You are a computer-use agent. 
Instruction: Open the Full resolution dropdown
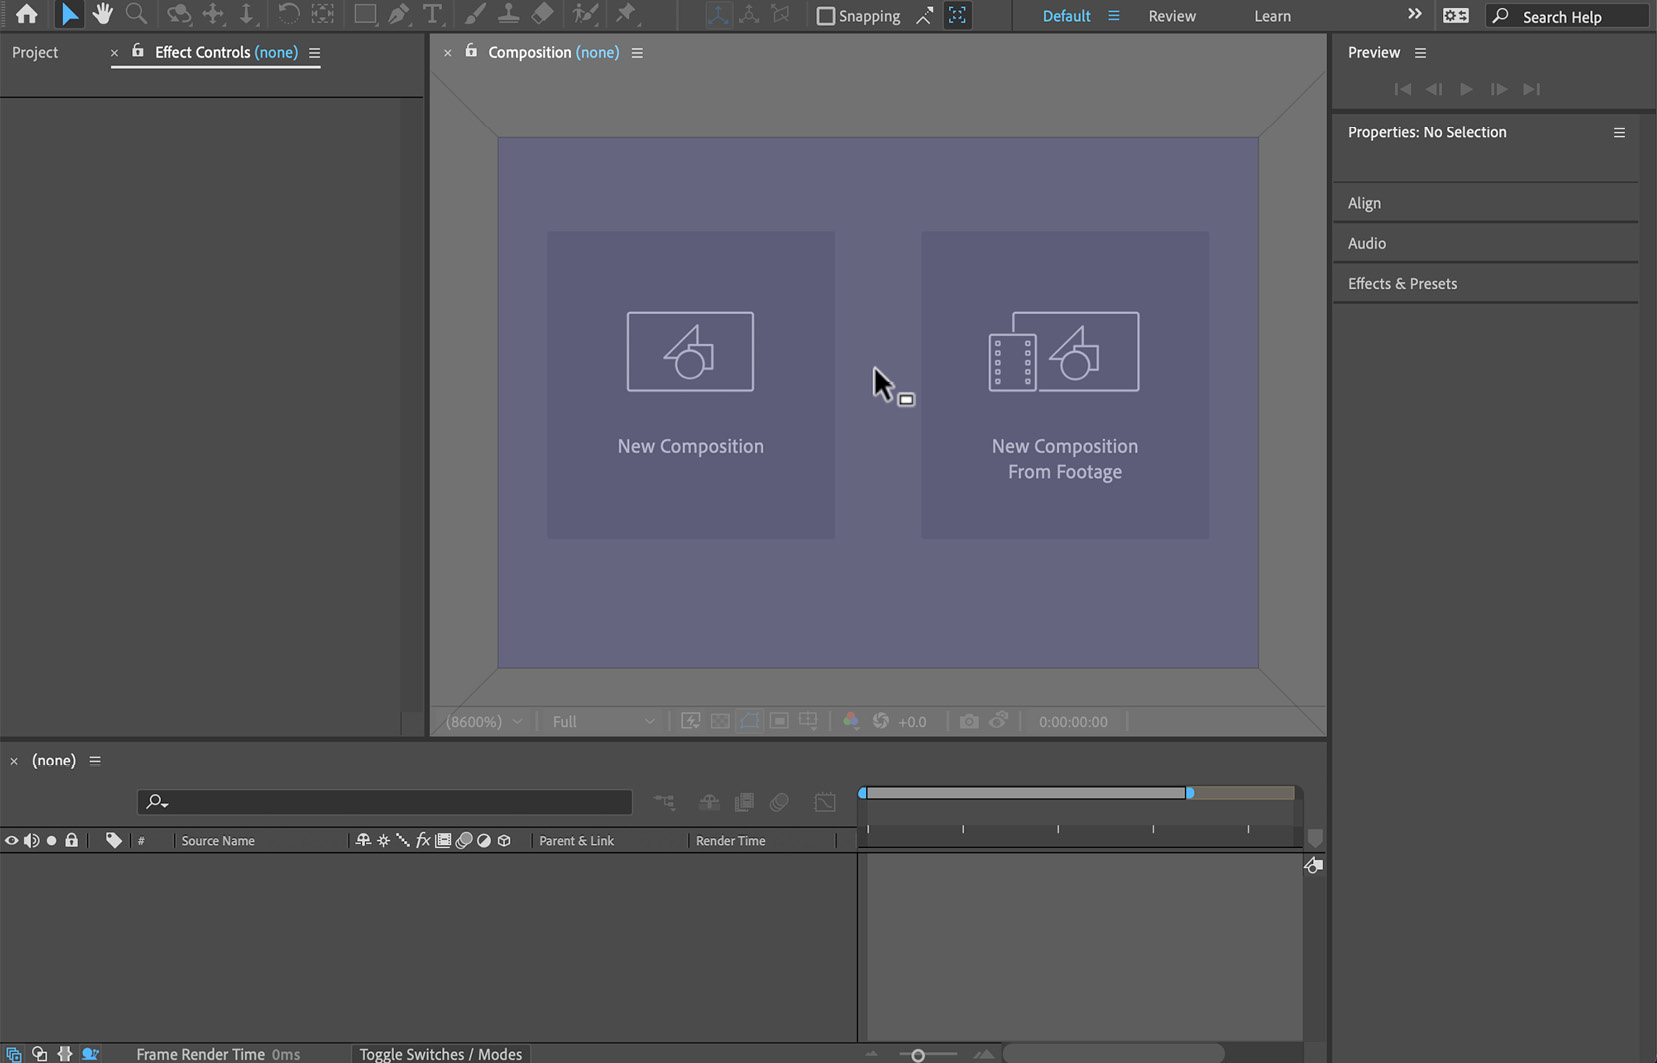tap(603, 721)
